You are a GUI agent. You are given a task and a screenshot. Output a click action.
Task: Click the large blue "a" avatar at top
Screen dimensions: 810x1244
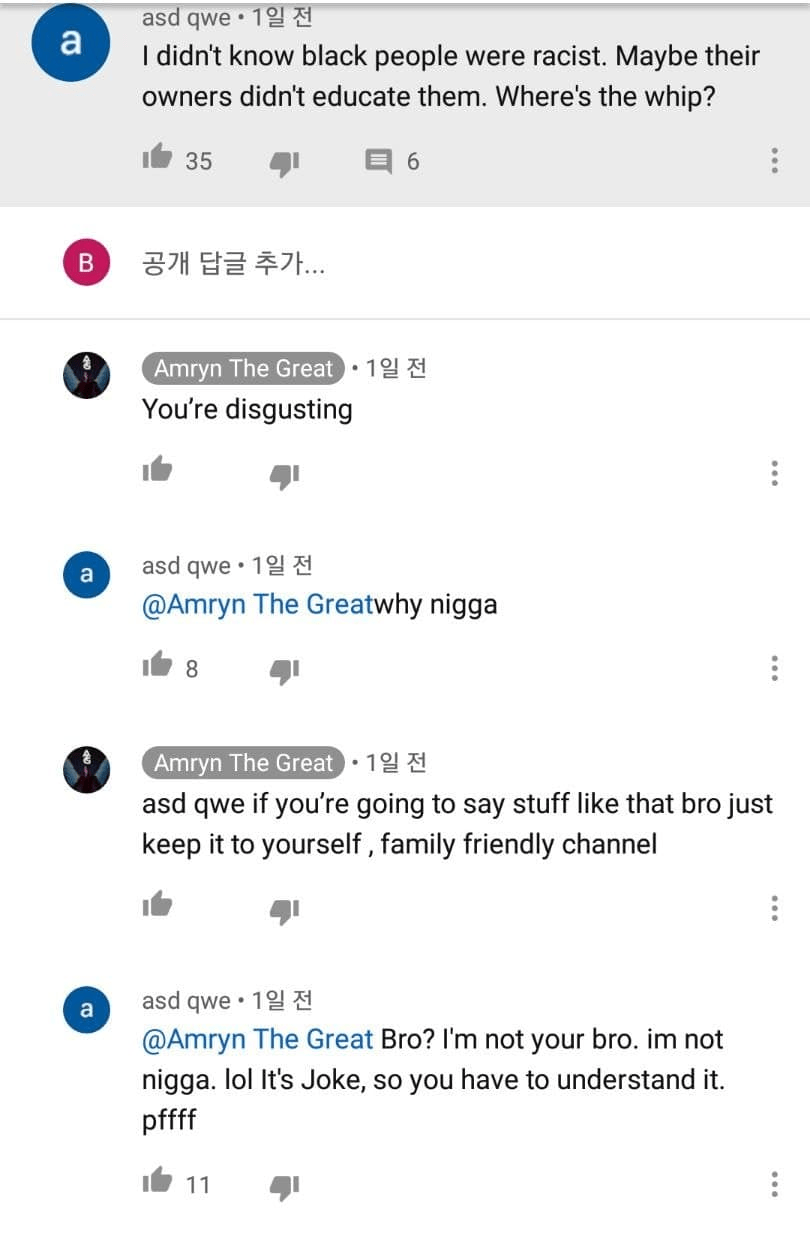click(x=70, y=44)
